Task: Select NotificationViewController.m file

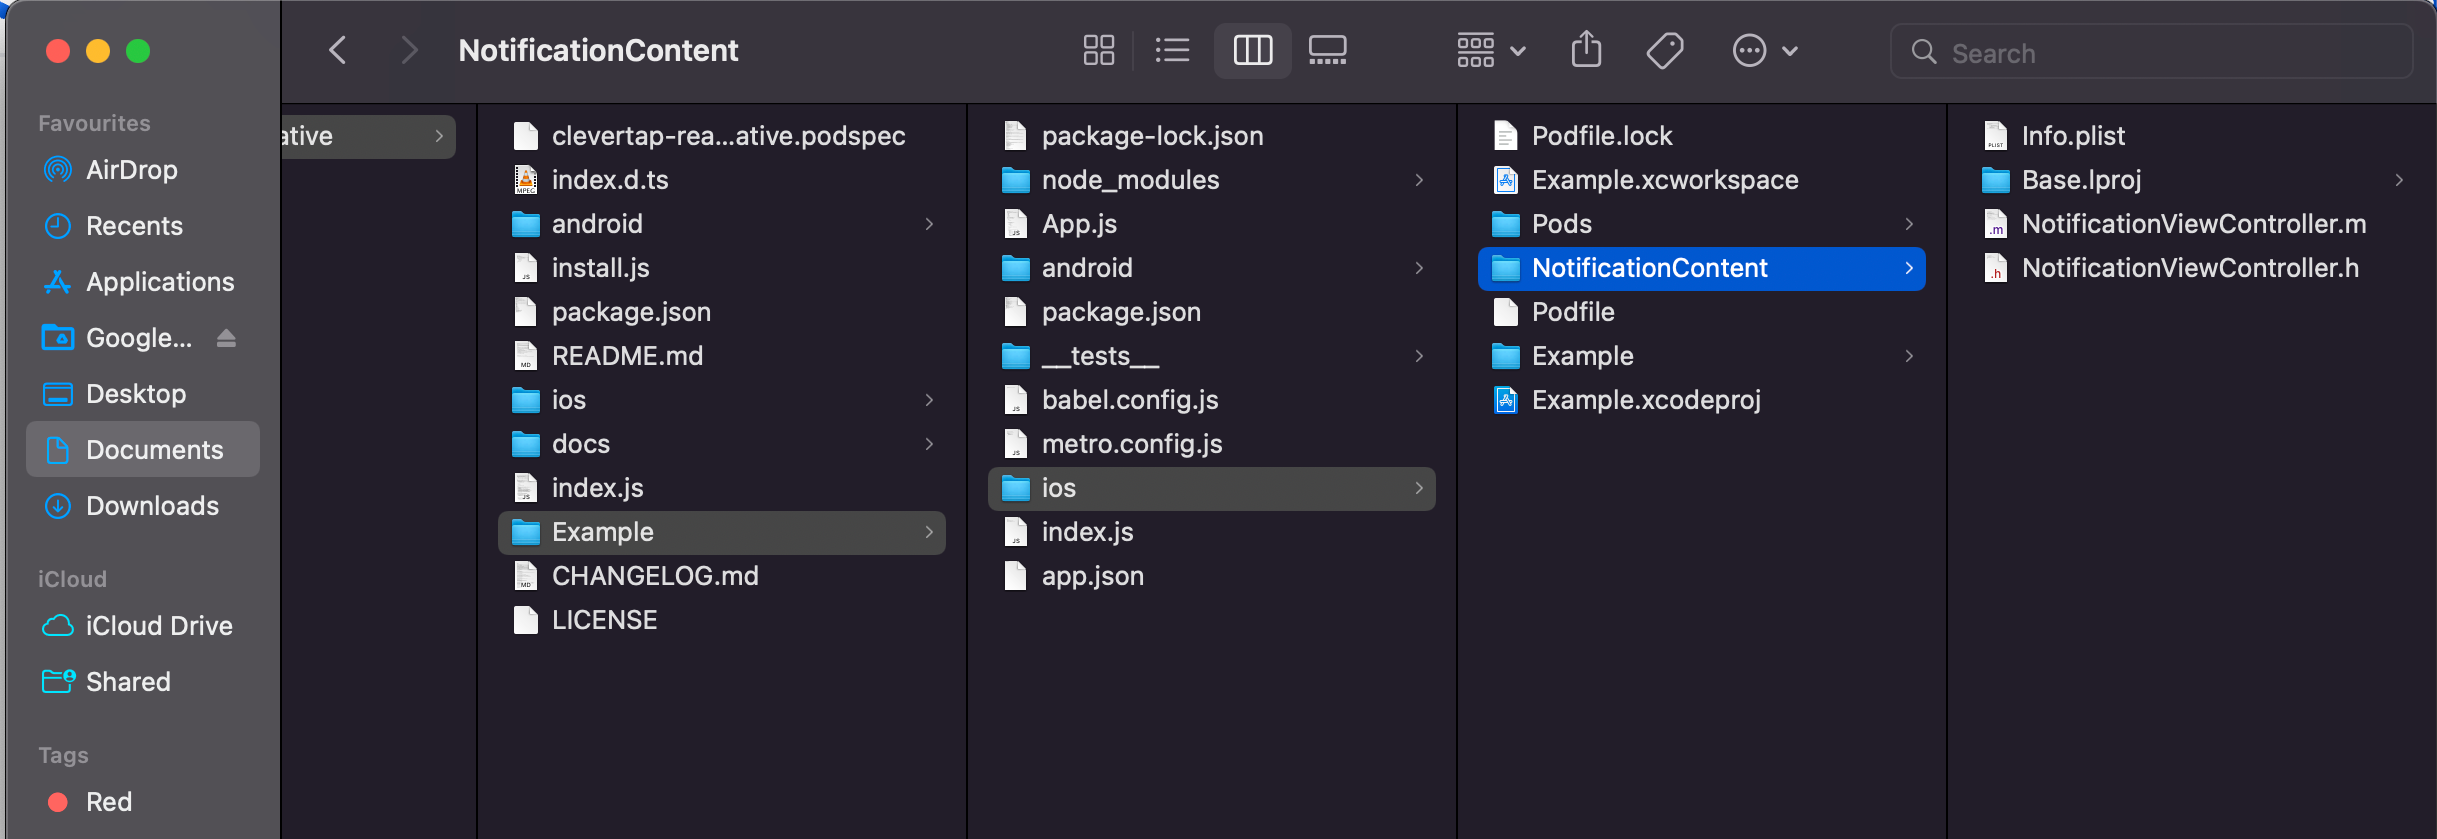Action: (x=2193, y=224)
